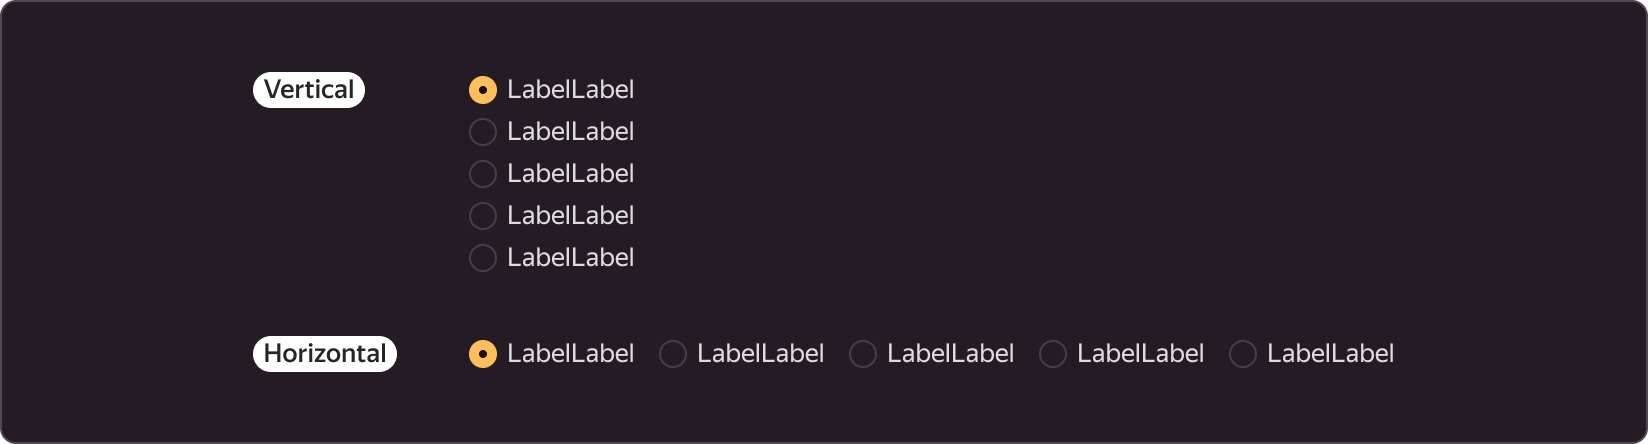Select the fourth radio circle in Vertical list
The image size is (1648, 444).
(x=483, y=216)
